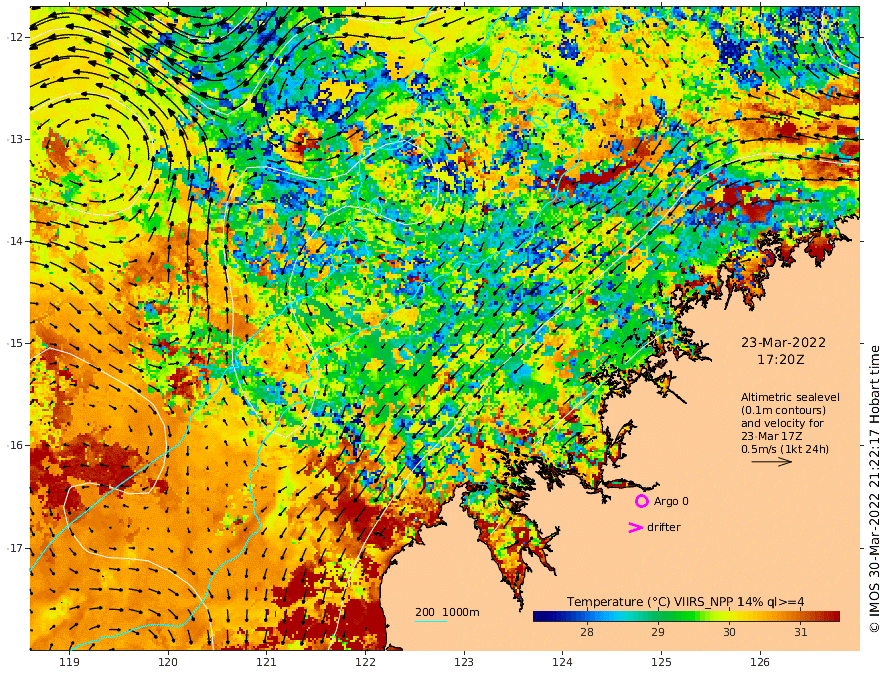Click the longitude '123' axis label
880x680 pixels.
tap(464, 663)
